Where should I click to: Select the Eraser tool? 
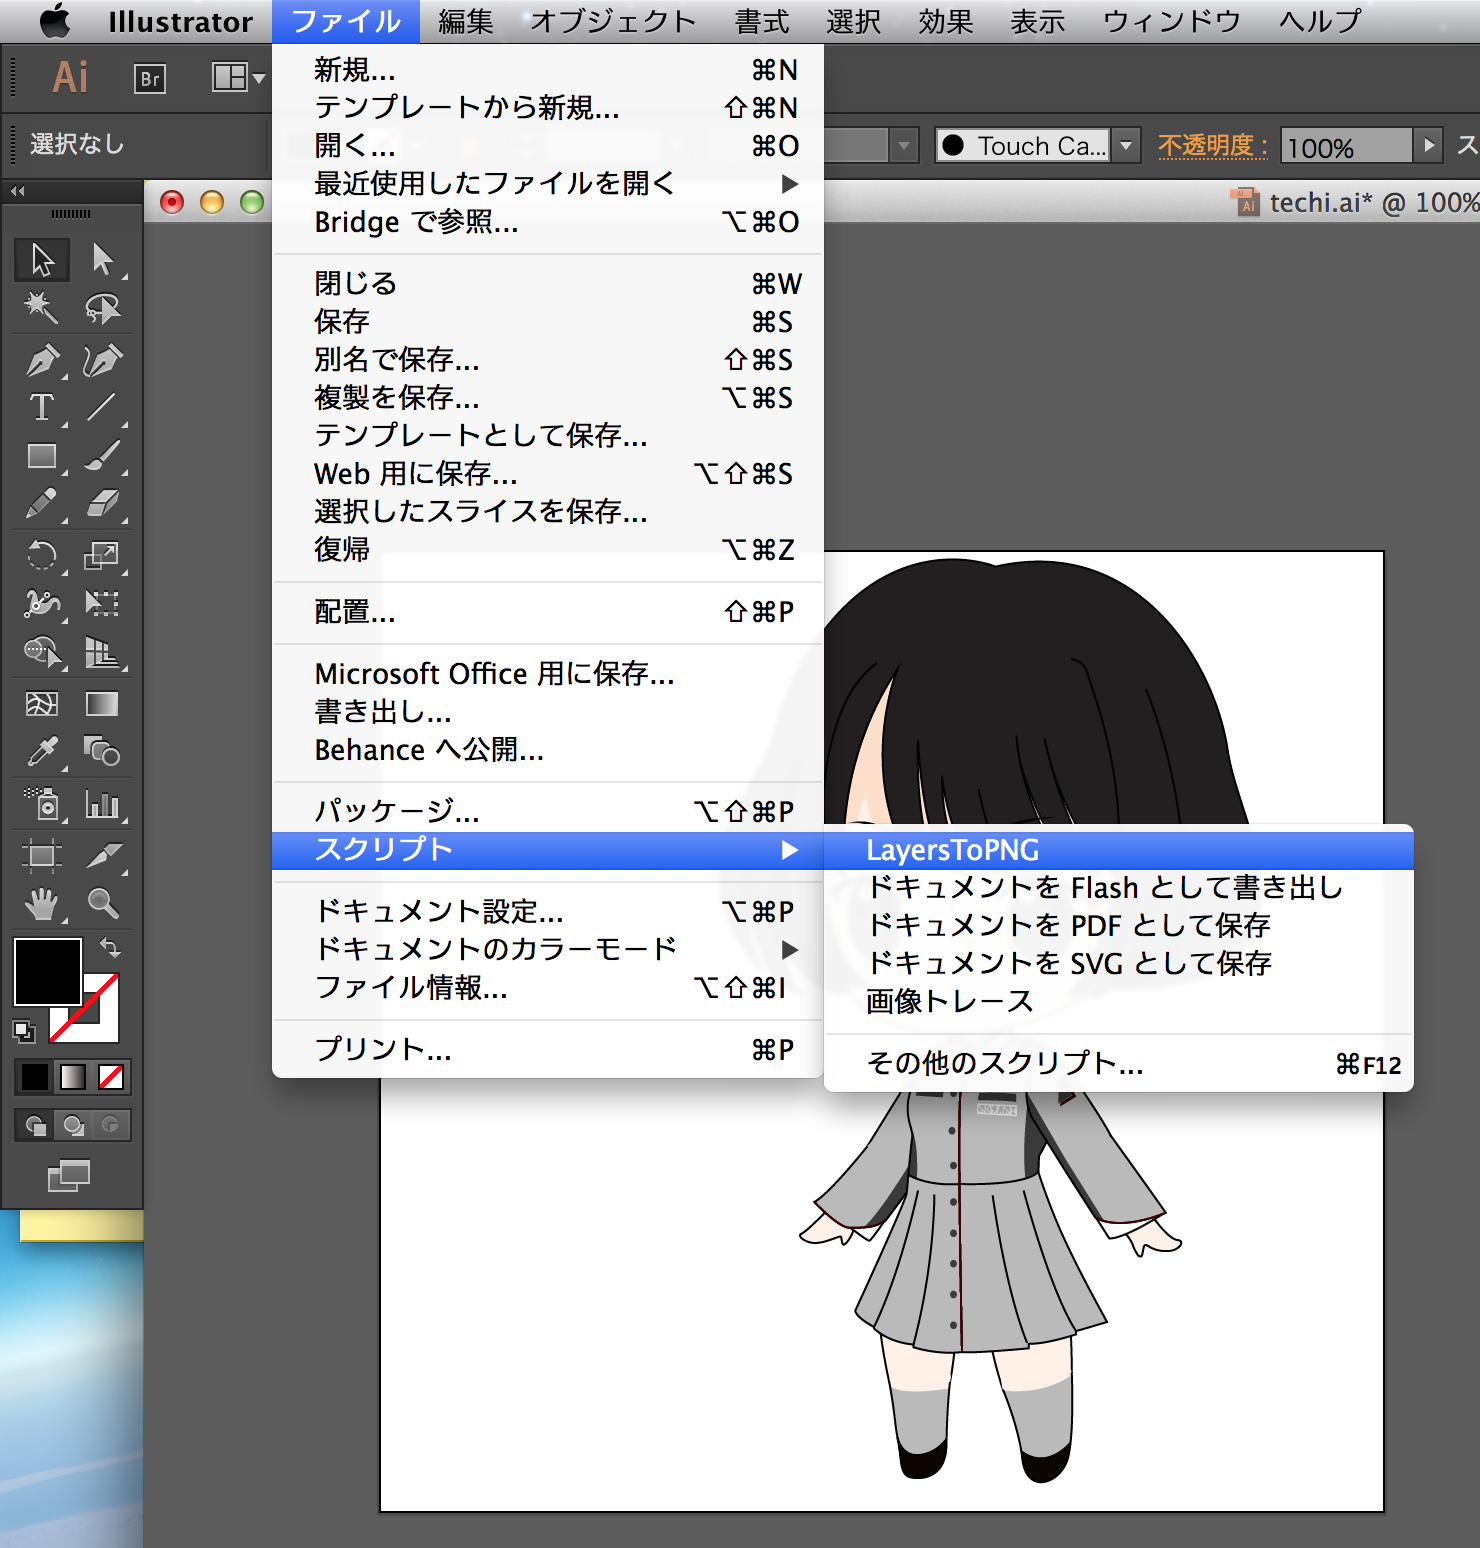102,504
